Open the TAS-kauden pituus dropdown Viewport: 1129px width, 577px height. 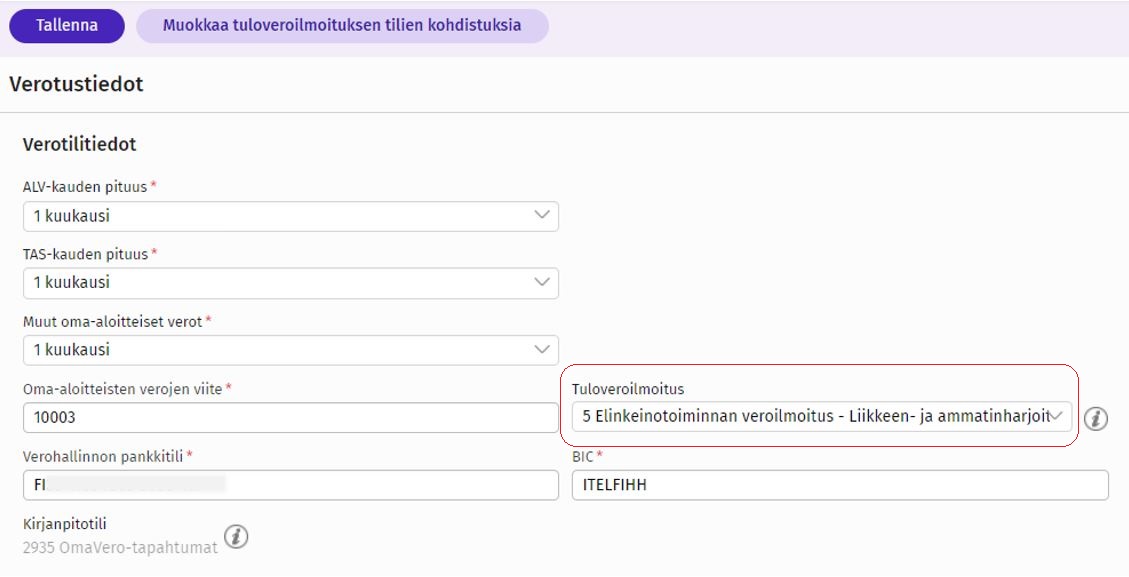coord(290,283)
